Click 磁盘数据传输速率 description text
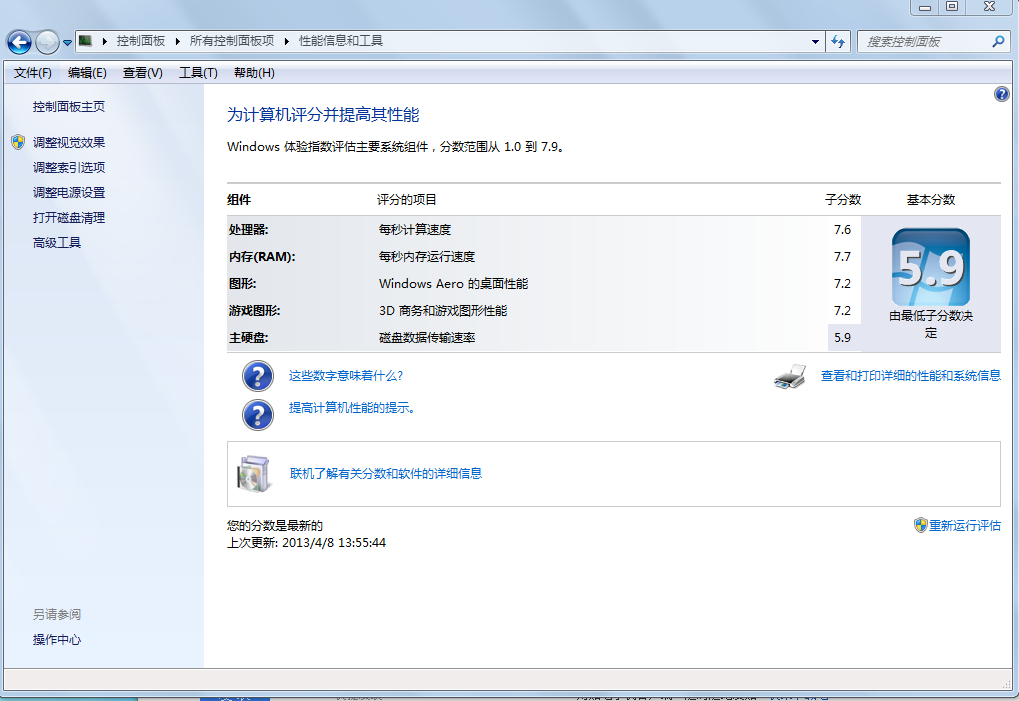 pyautogui.click(x=427, y=338)
